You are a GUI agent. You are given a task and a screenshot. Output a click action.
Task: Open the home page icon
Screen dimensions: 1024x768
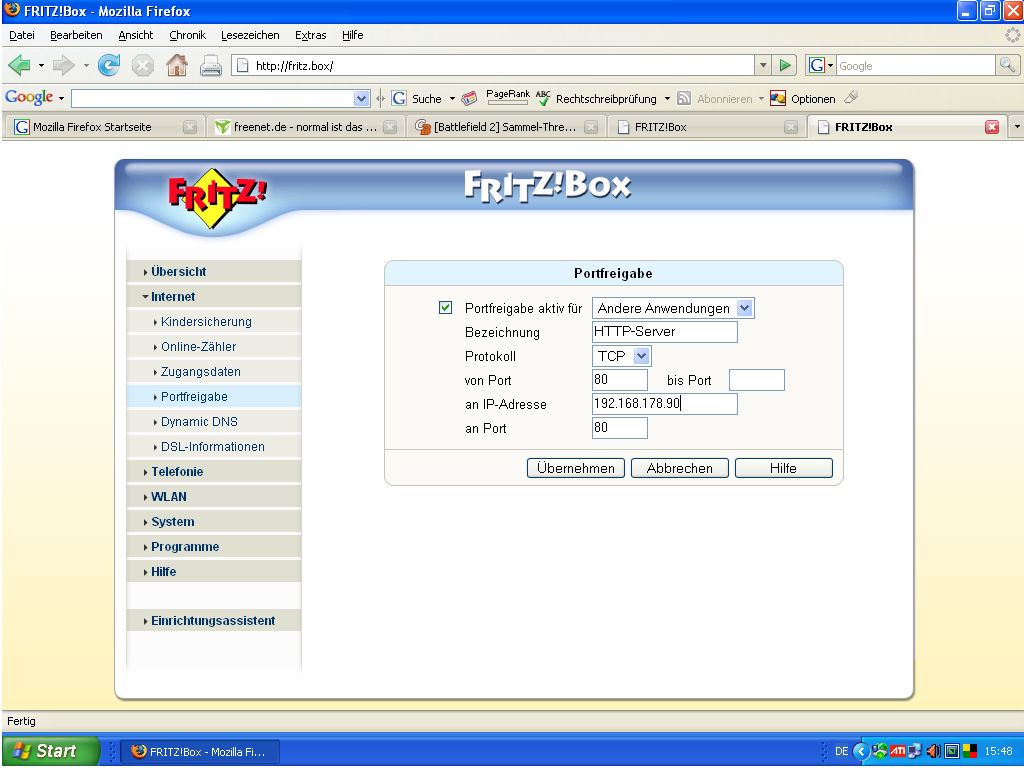click(176, 65)
